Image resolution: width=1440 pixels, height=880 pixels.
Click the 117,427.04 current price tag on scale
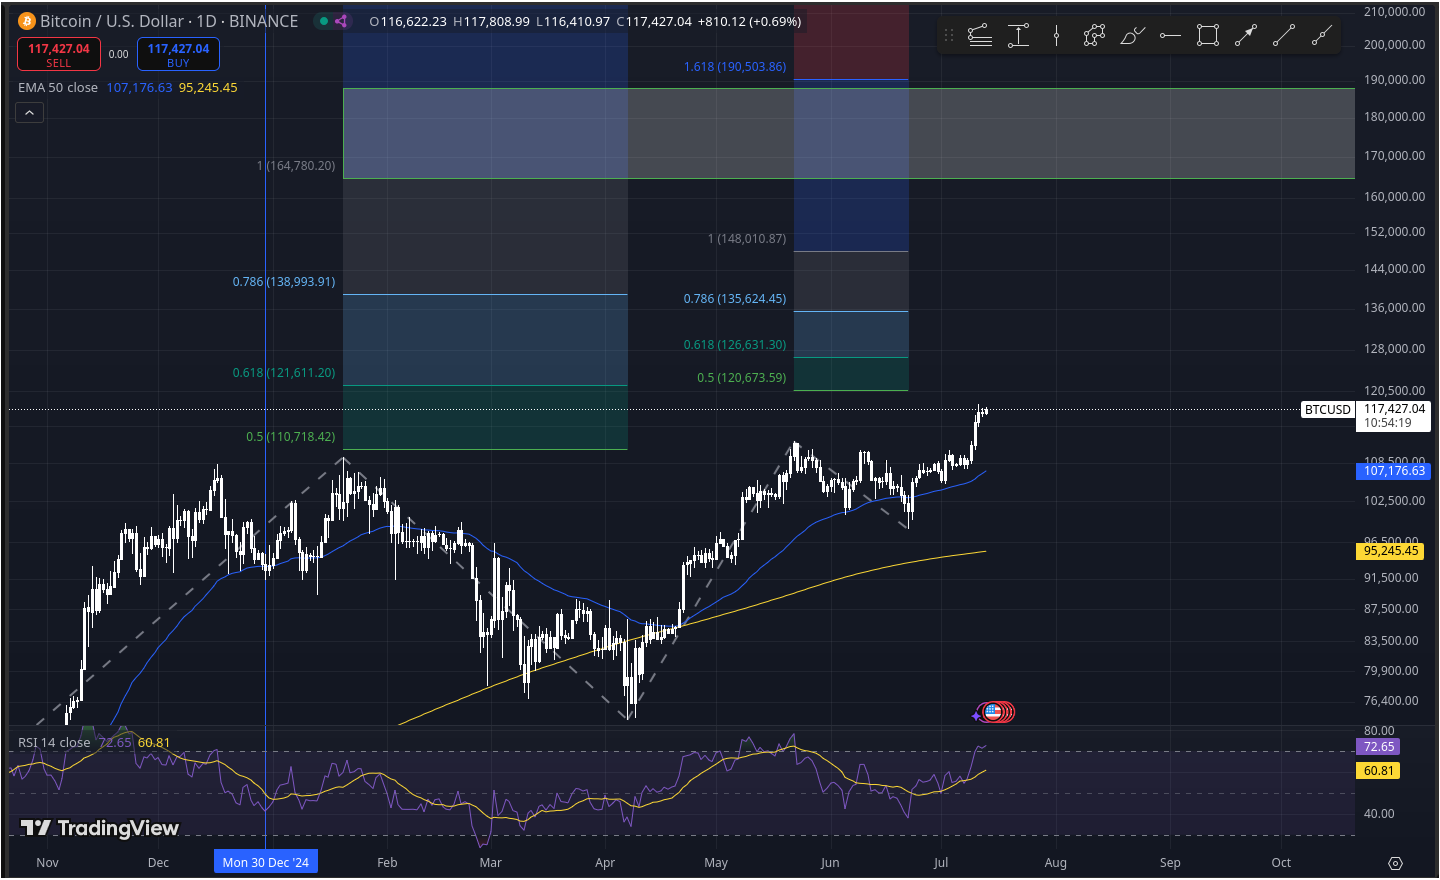[1394, 416]
